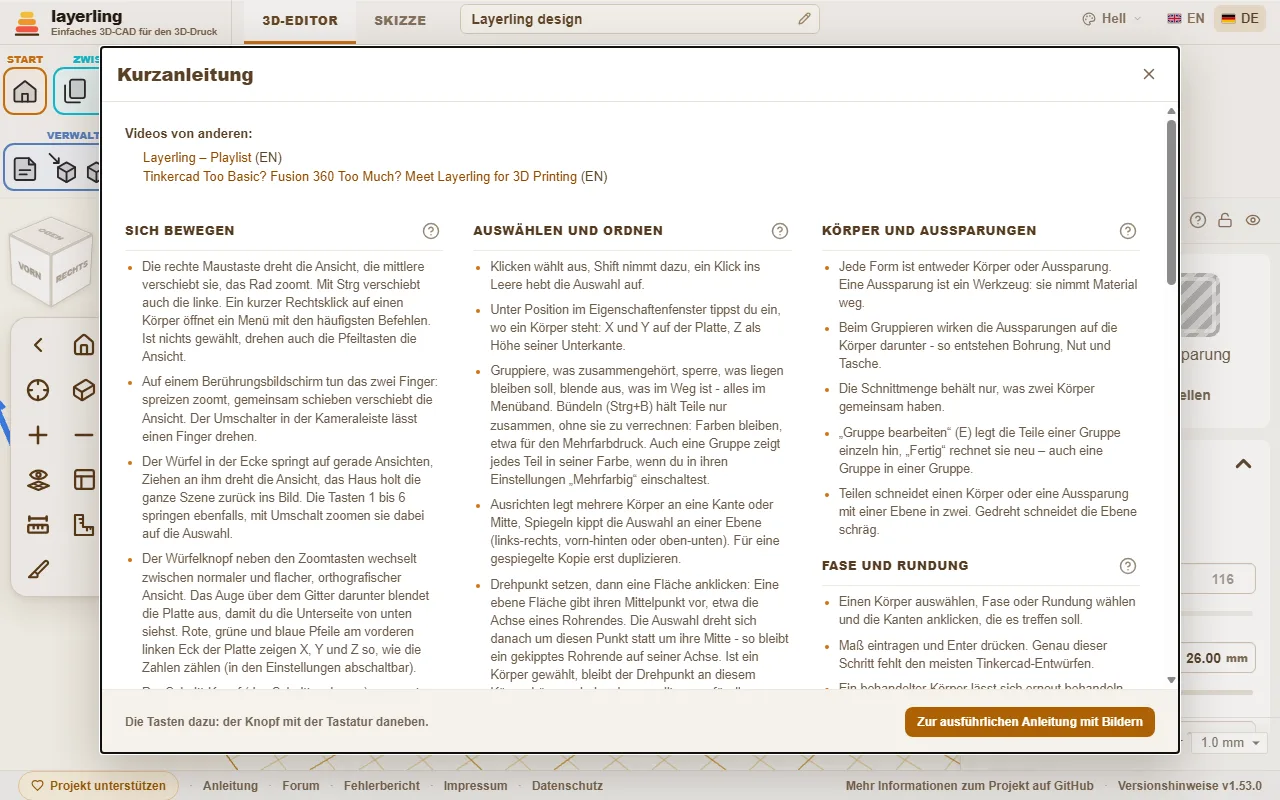Click the home icon under START

pos(25,91)
